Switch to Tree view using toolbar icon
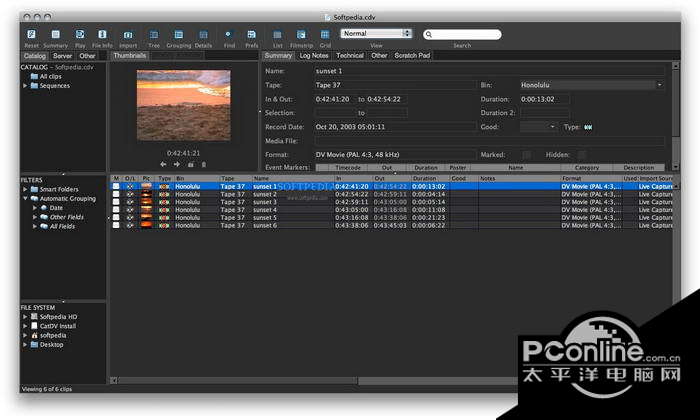 [154, 35]
